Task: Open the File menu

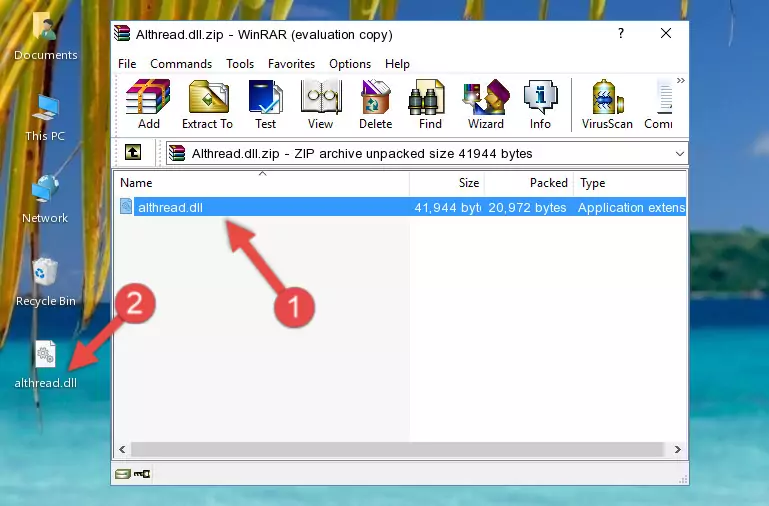Action: click(x=127, y=64)
